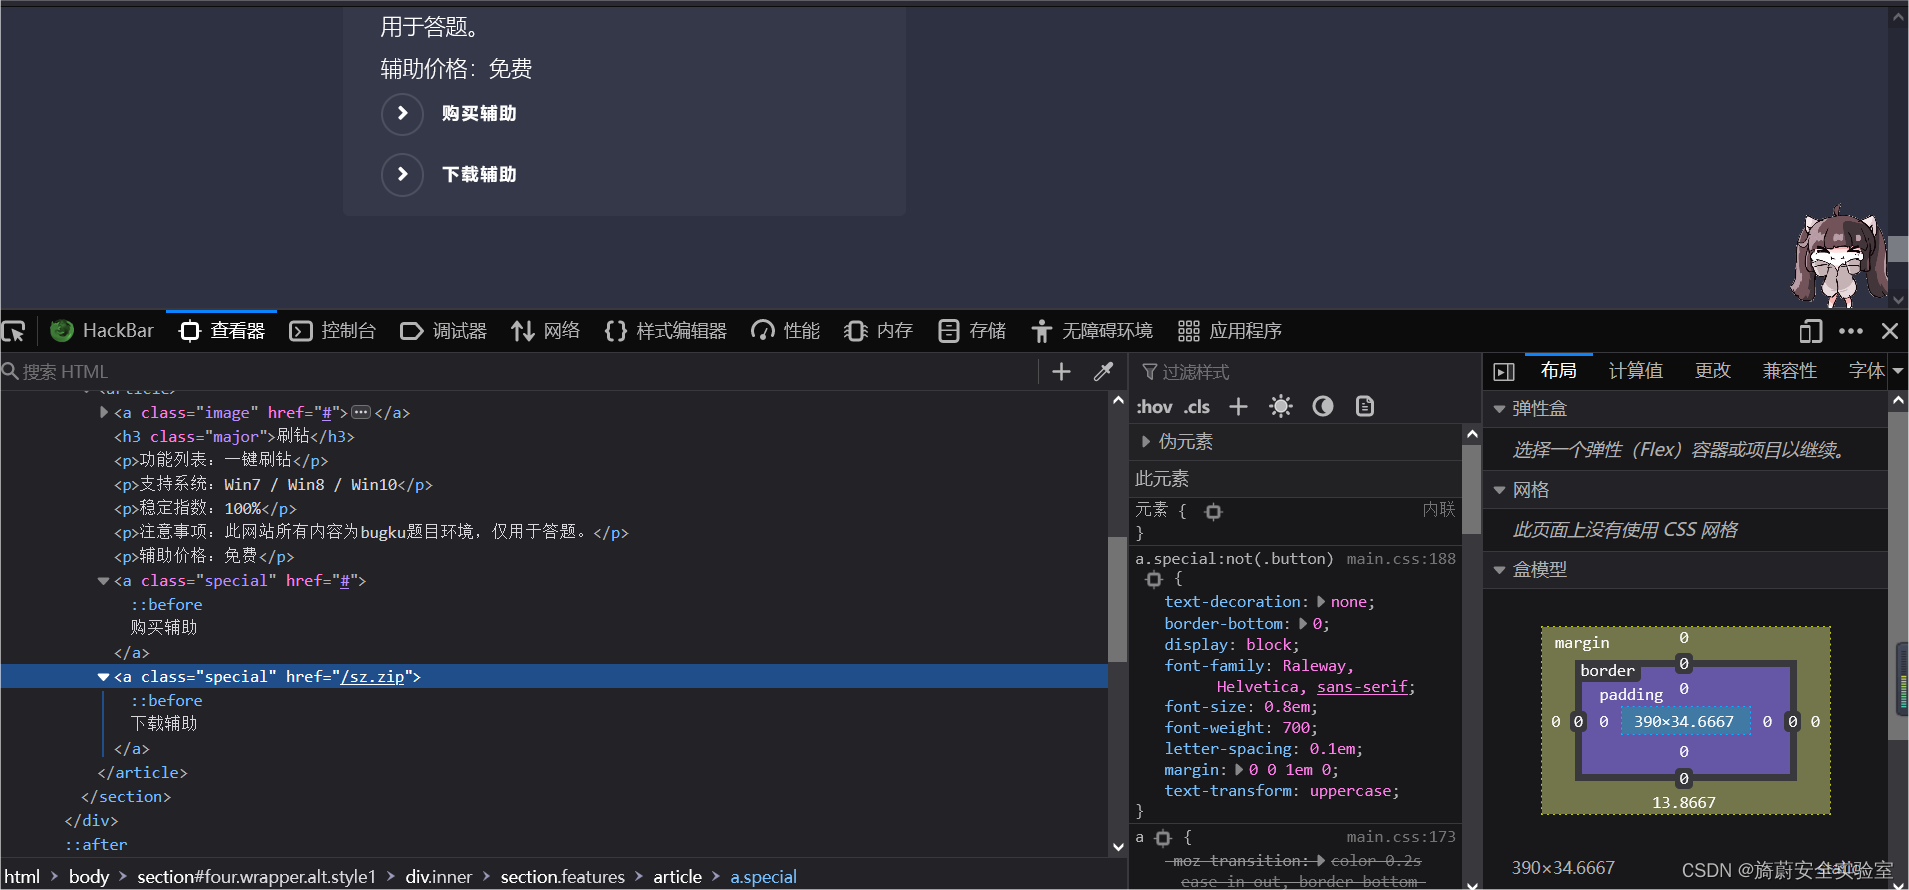Toggle light color scheme simulation

point(1281,406)
